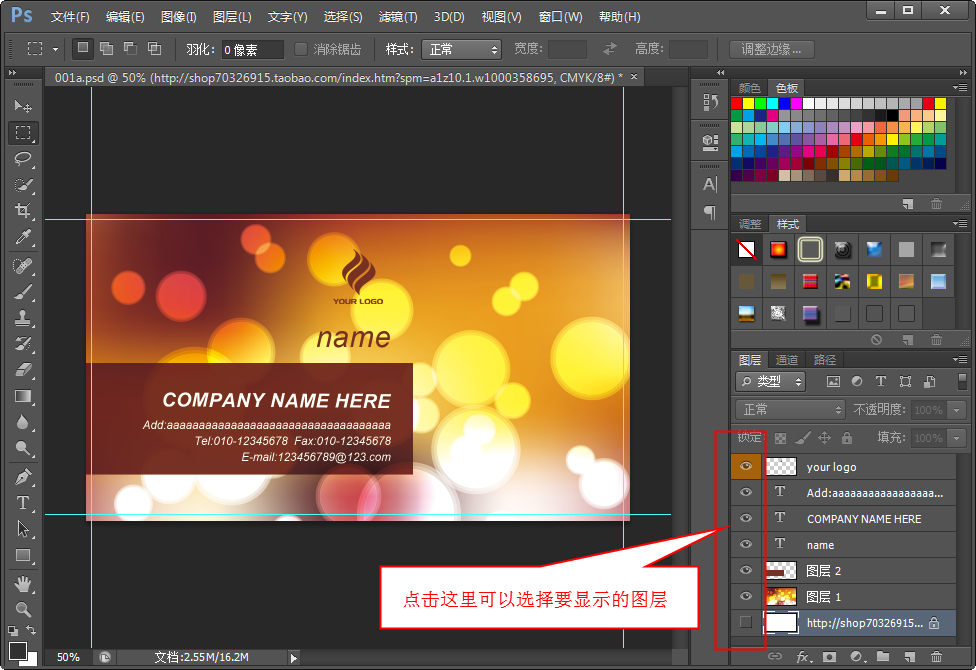Close the 001a.psd document tab
The width and height of the screenshot is (976, 670).
633,76
